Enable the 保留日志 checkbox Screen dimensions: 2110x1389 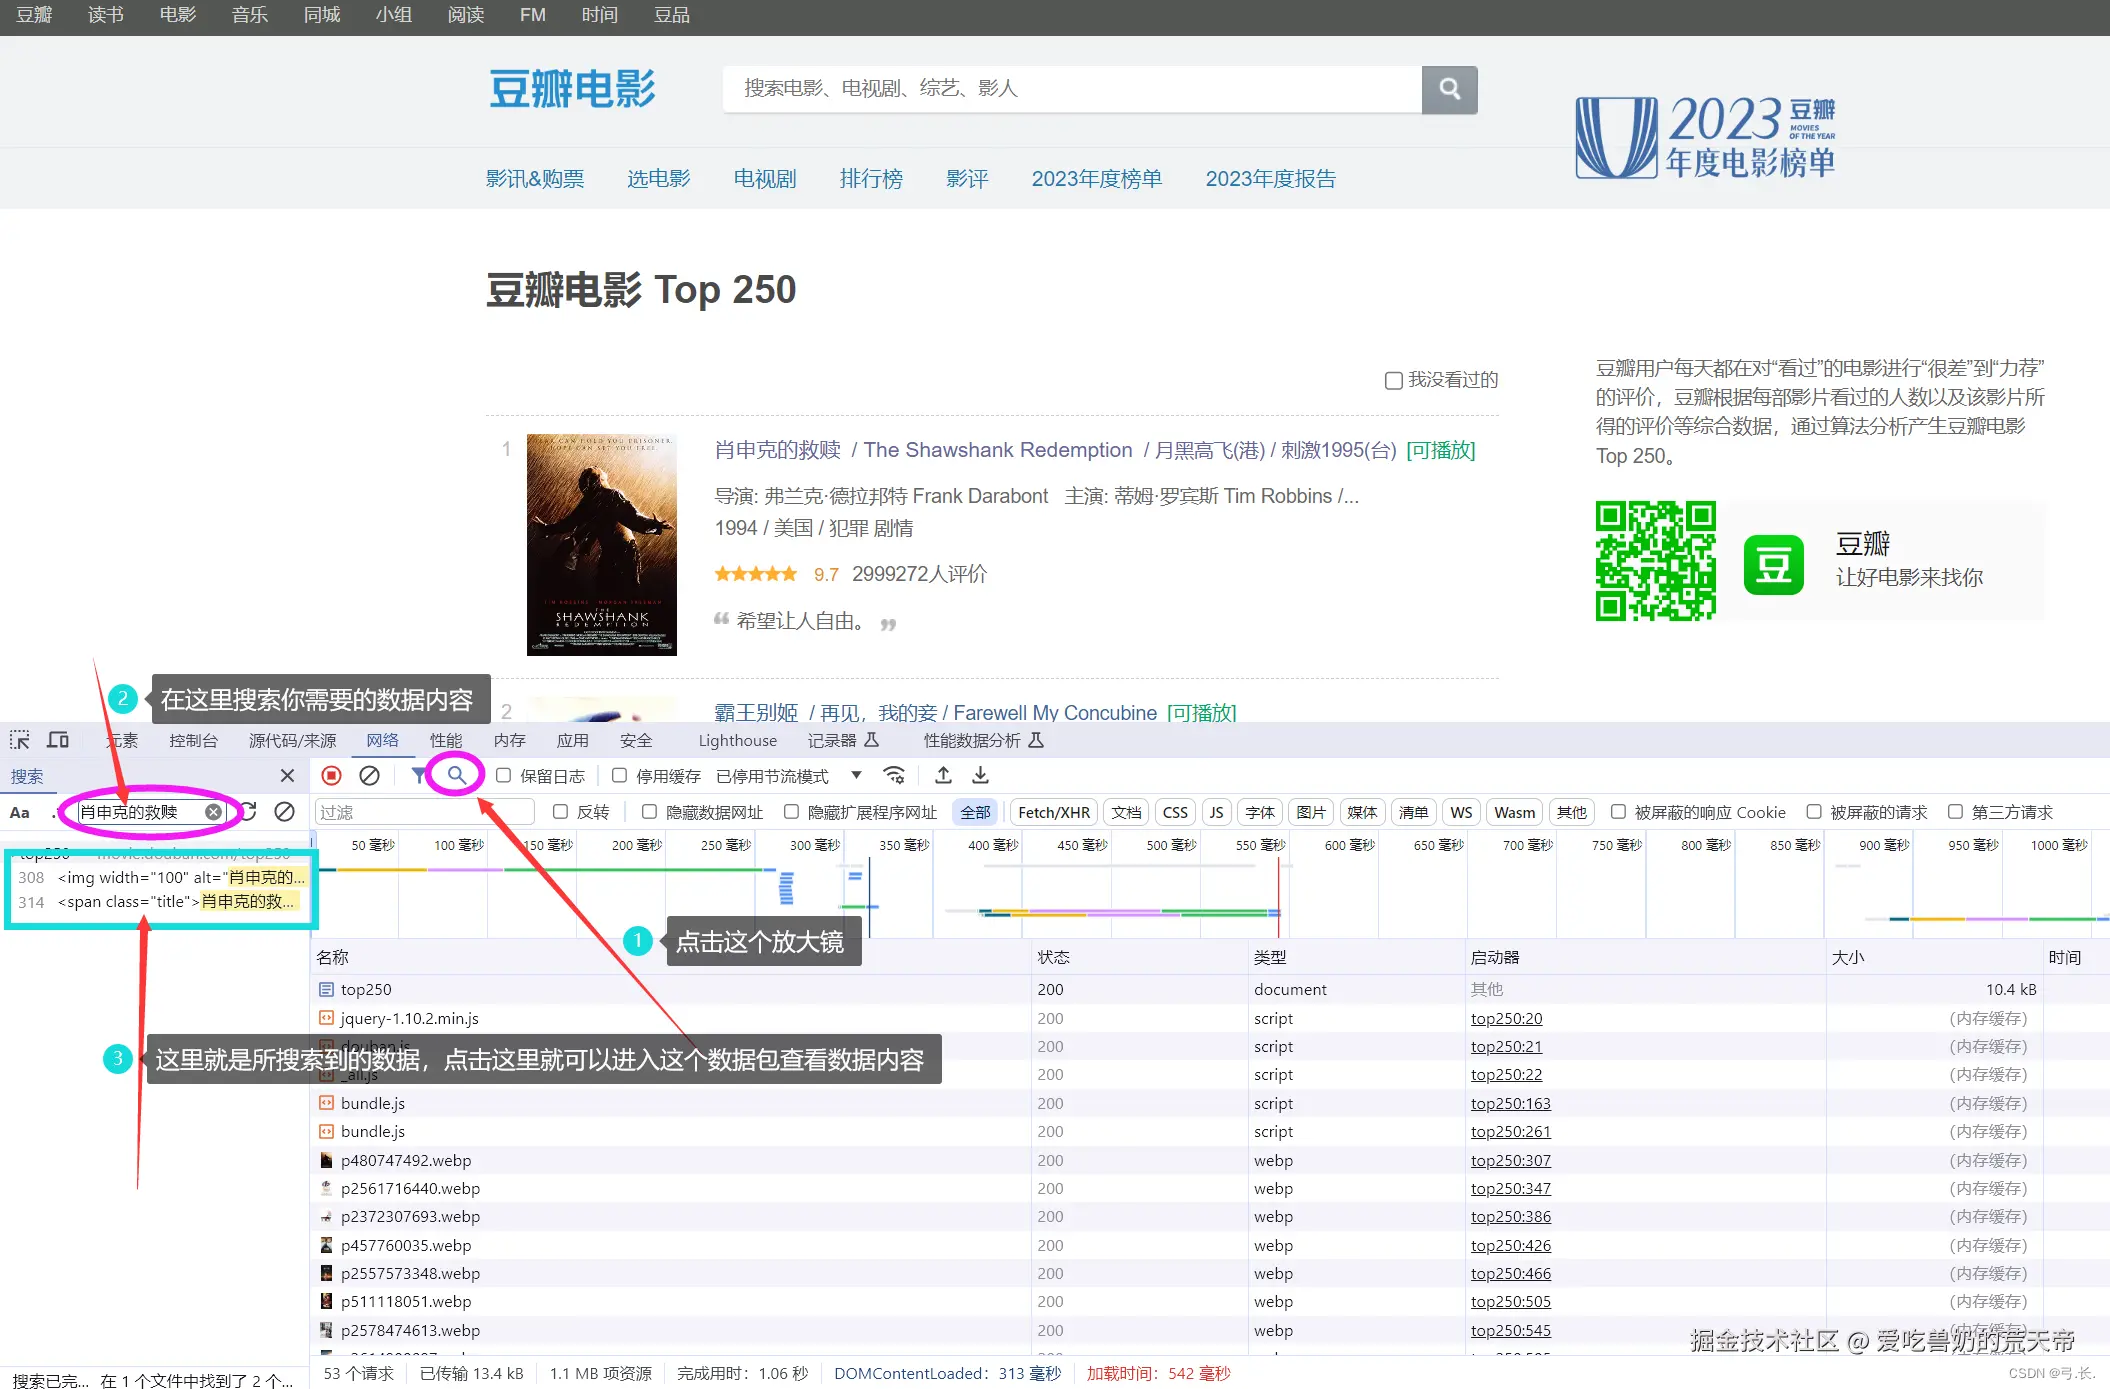tap(504, 775)
